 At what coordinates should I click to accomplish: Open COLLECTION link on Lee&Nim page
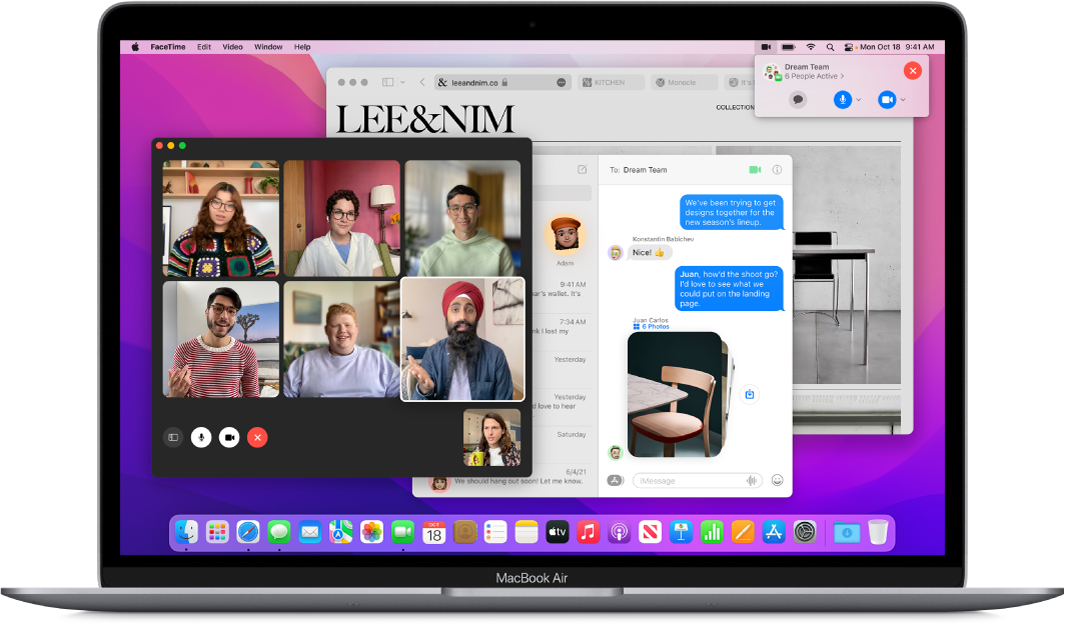pos(735,108)
